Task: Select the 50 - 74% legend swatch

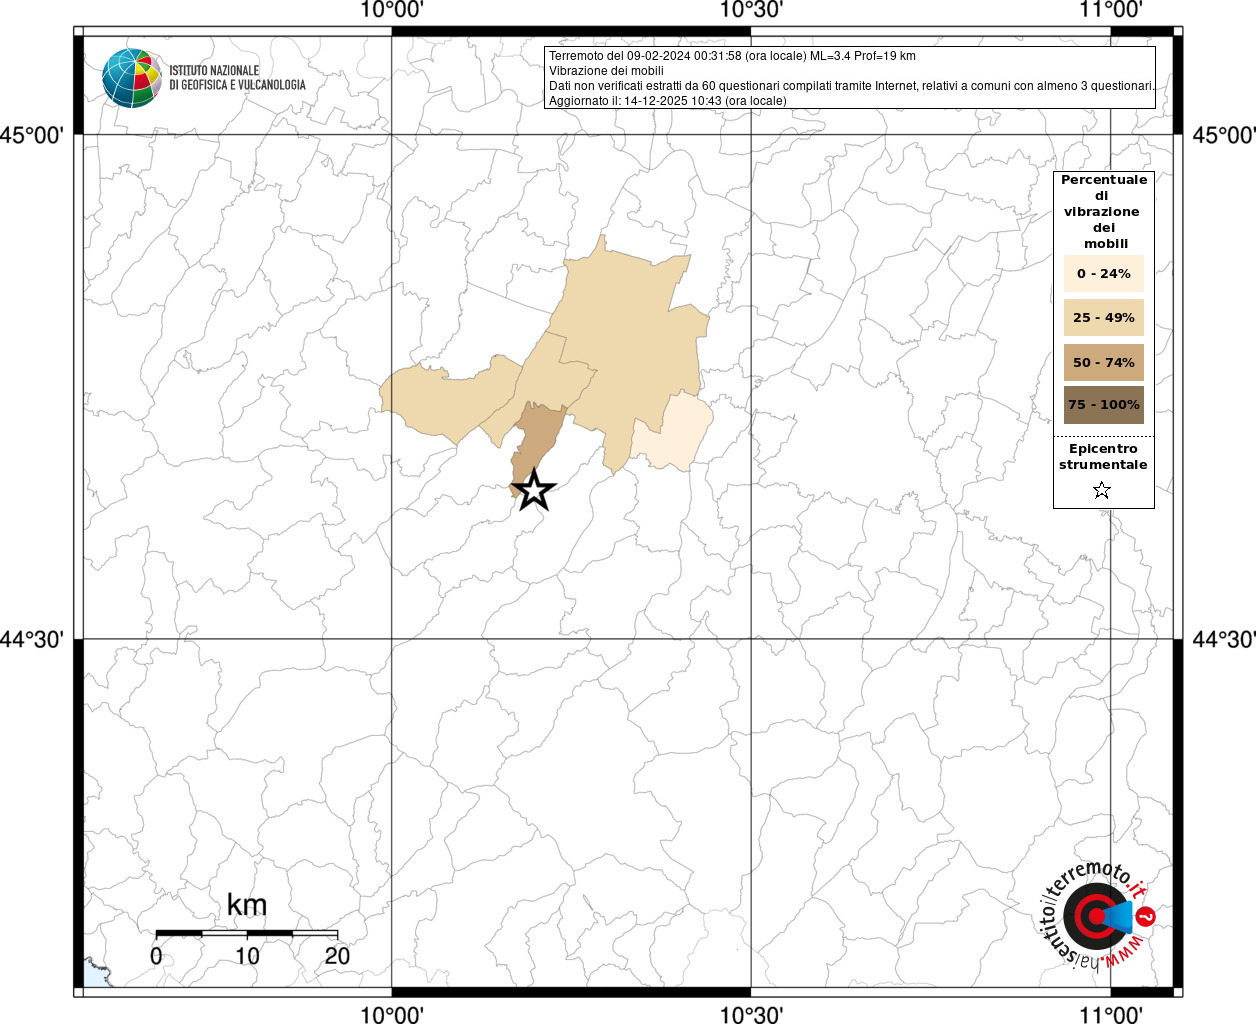Action: coord(1104,362)
